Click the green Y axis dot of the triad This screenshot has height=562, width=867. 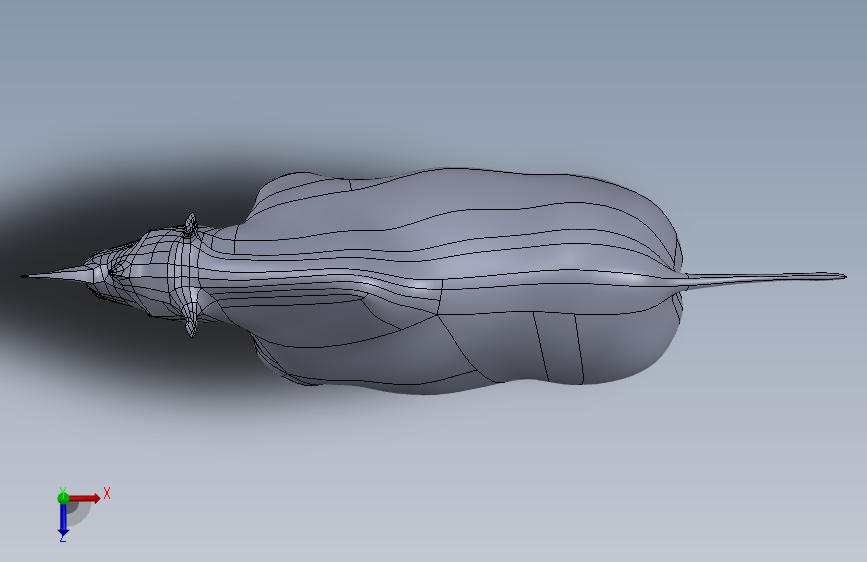(x=63, y=498)
